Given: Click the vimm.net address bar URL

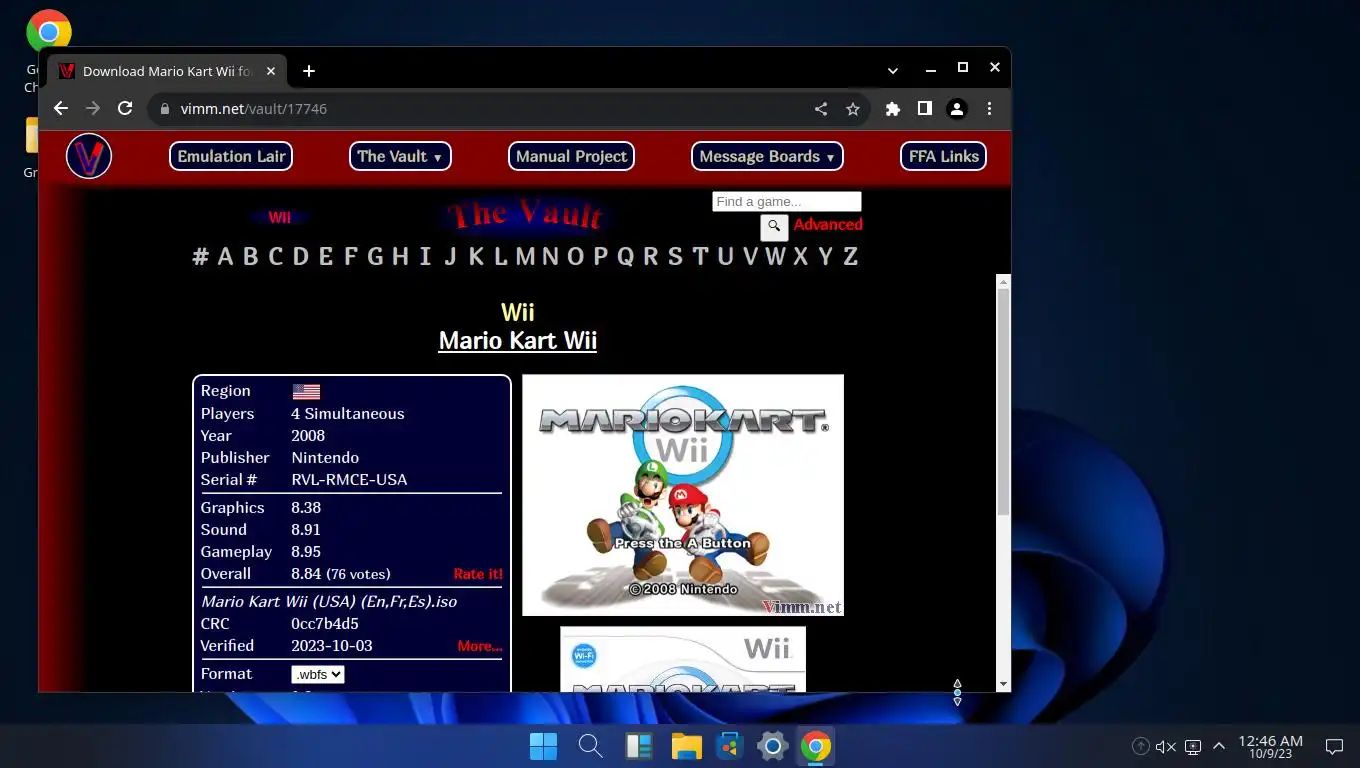Looking at the screenshot, I should [x=254, y=109].
